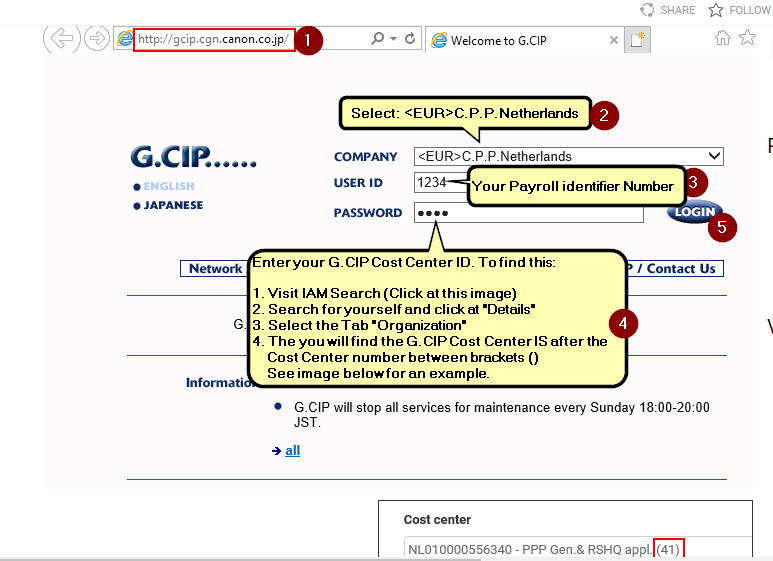Click the Home icon in browser toolbar
773x561 pixels.
(x=723, y=37)
